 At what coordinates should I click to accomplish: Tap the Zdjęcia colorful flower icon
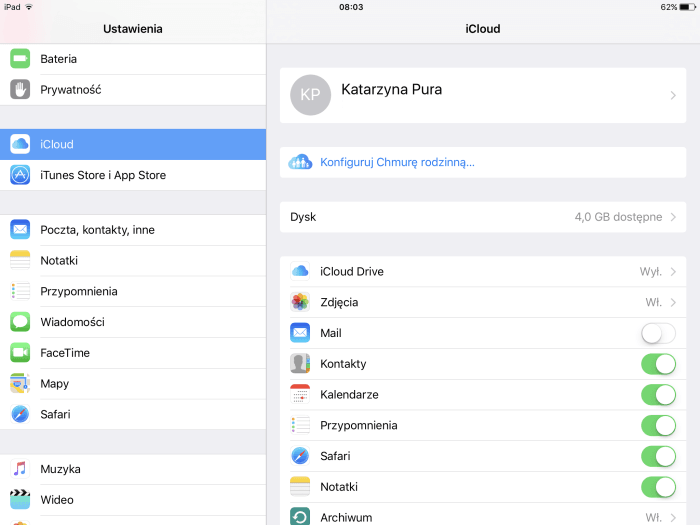point(300,302)
